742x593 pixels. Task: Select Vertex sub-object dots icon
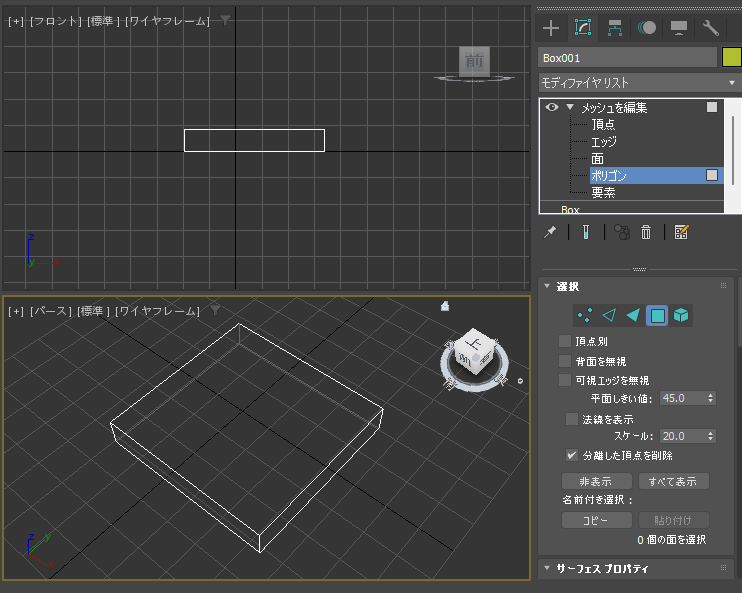click(x=585, y=315)
